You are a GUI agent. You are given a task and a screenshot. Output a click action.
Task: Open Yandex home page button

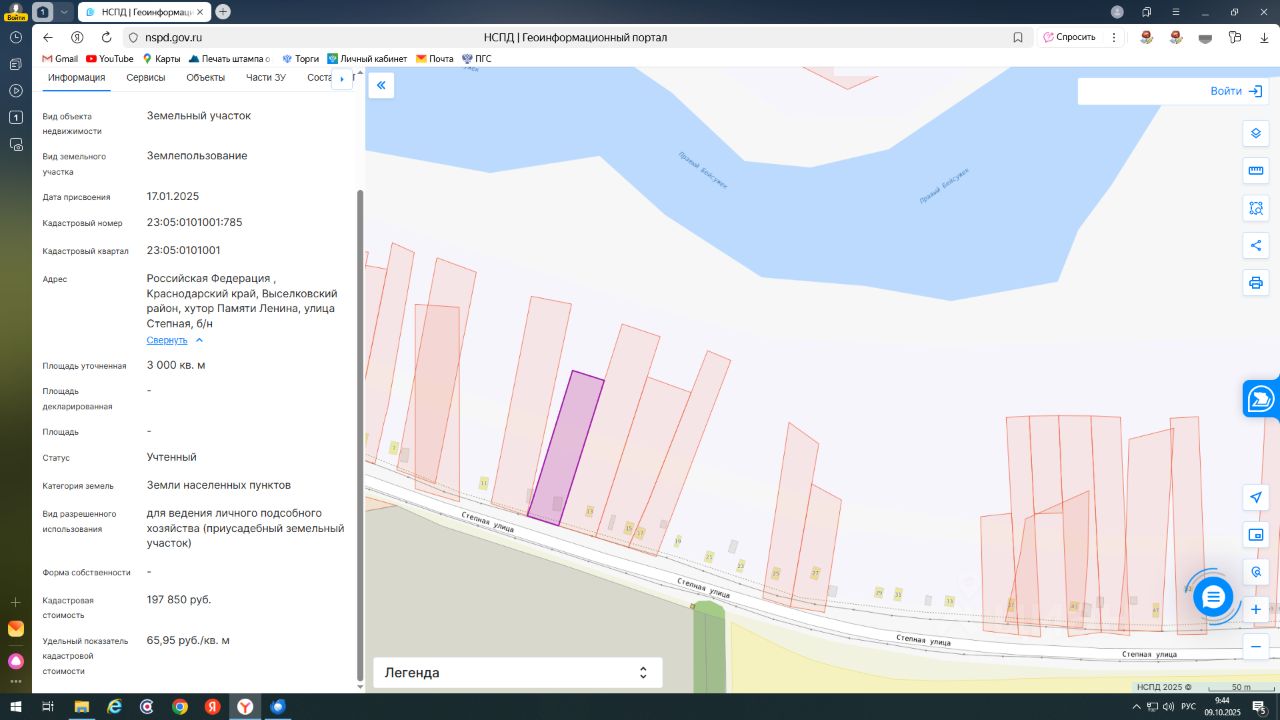coord(77,37)
